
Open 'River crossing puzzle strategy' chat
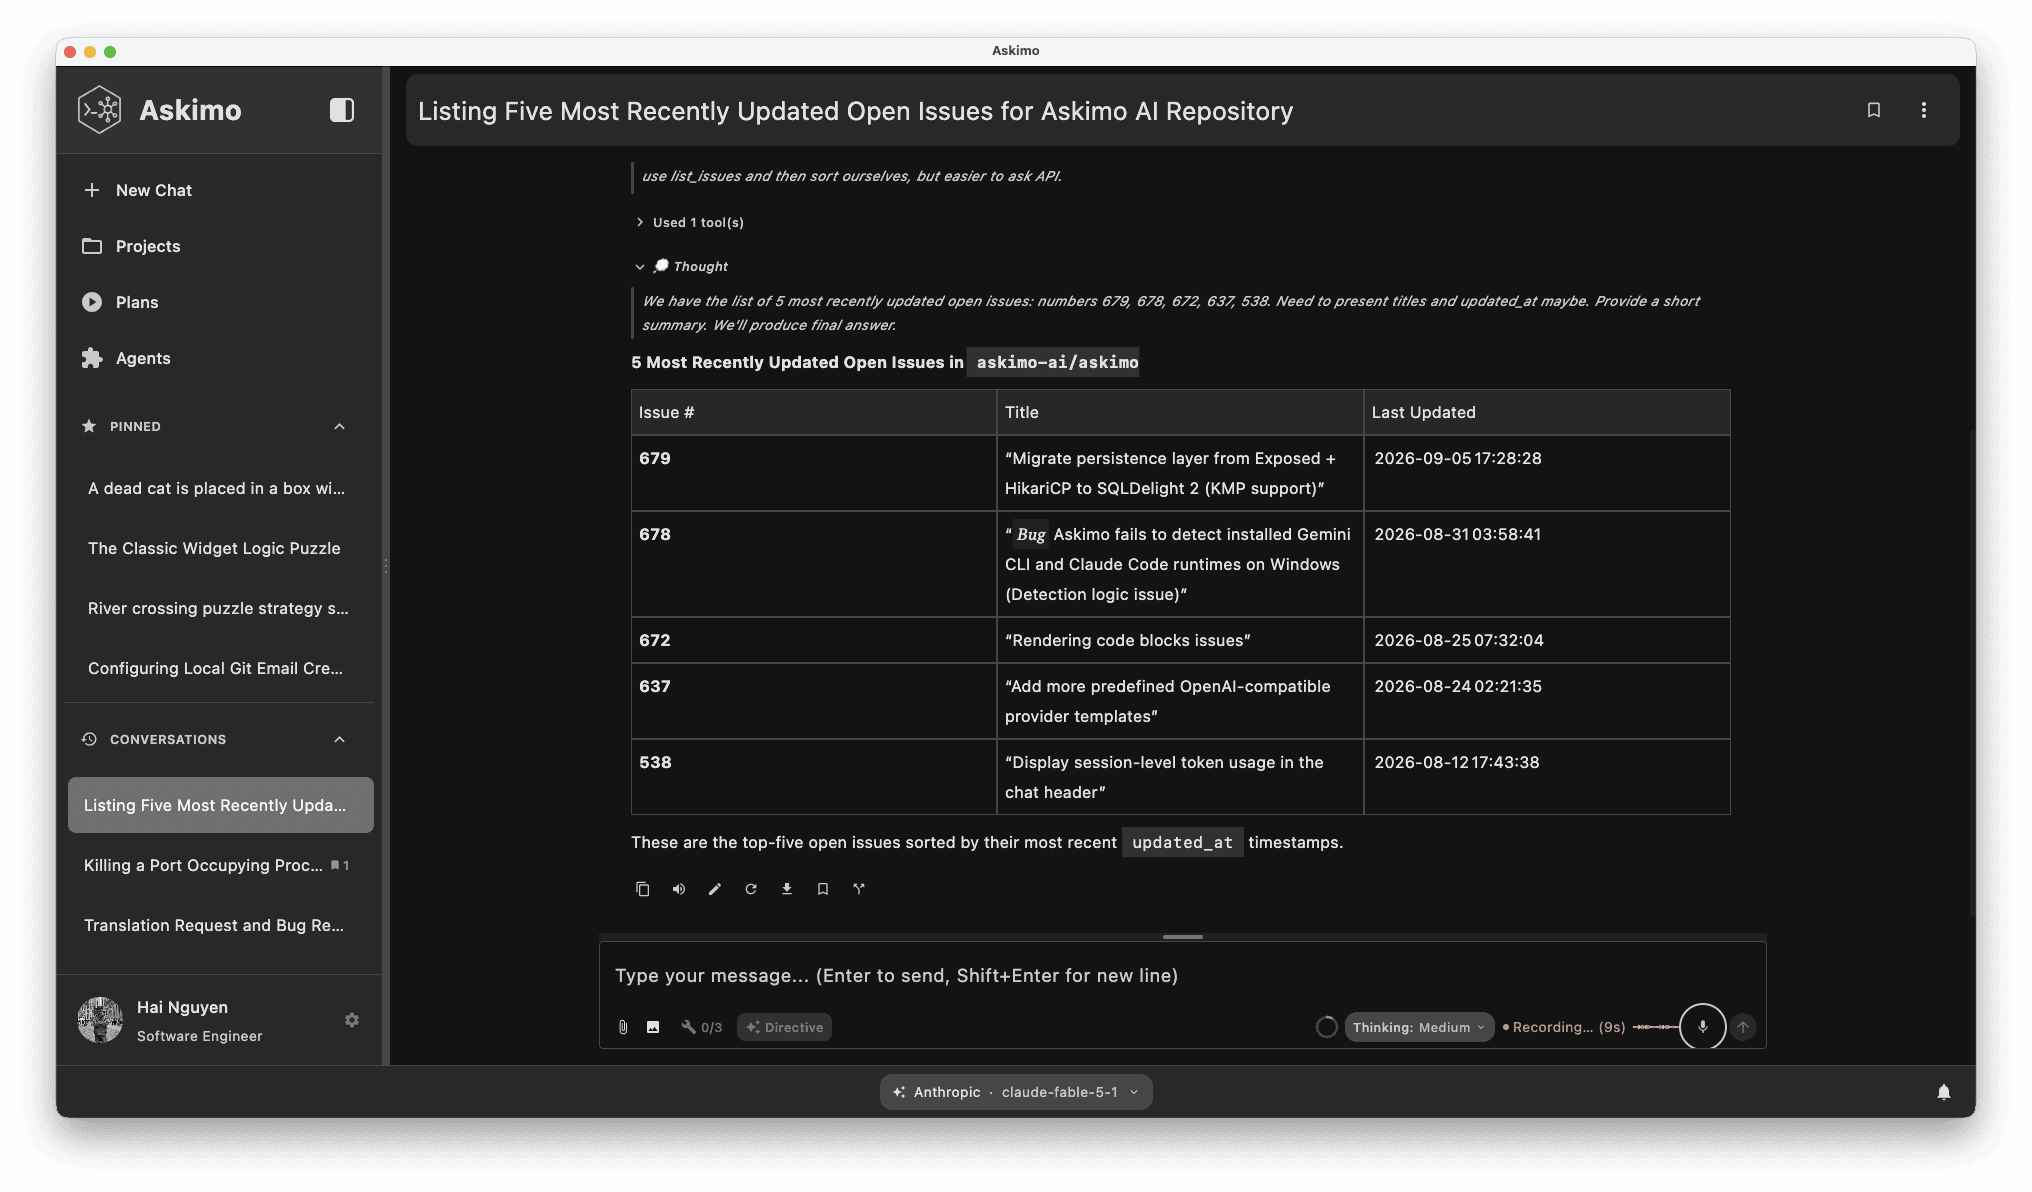(220, 608)
